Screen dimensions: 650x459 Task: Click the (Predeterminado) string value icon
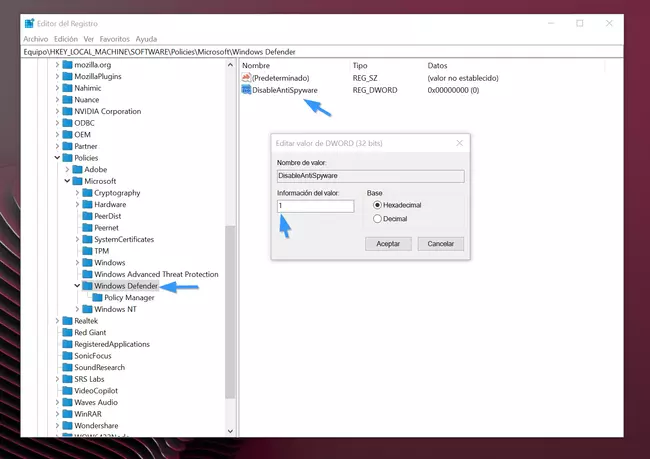pos(246,78)
